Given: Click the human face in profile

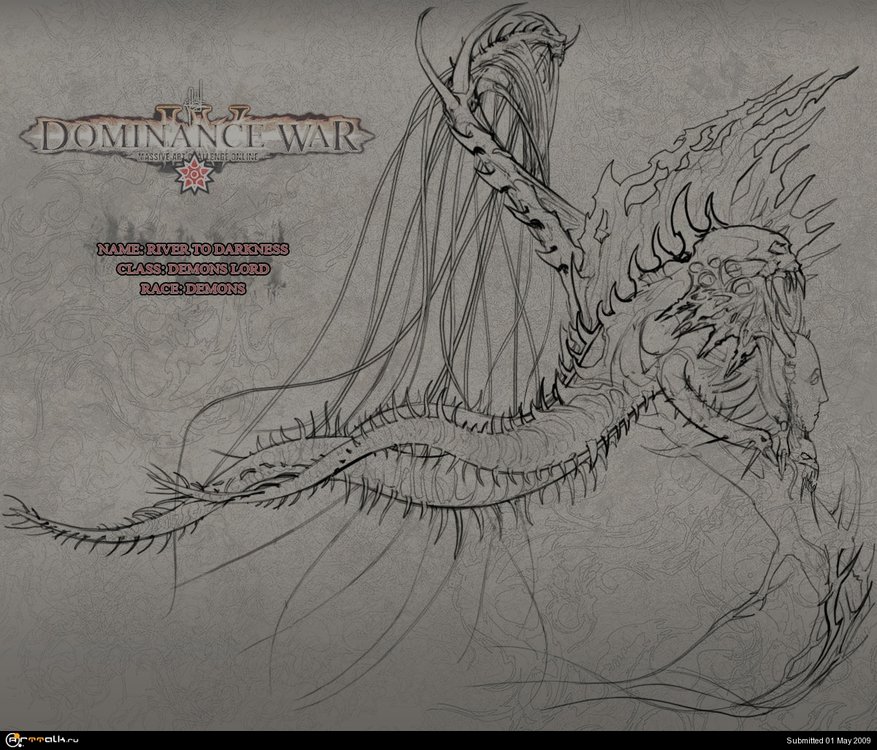Looking at the screenshot, I should click(808, 385).
